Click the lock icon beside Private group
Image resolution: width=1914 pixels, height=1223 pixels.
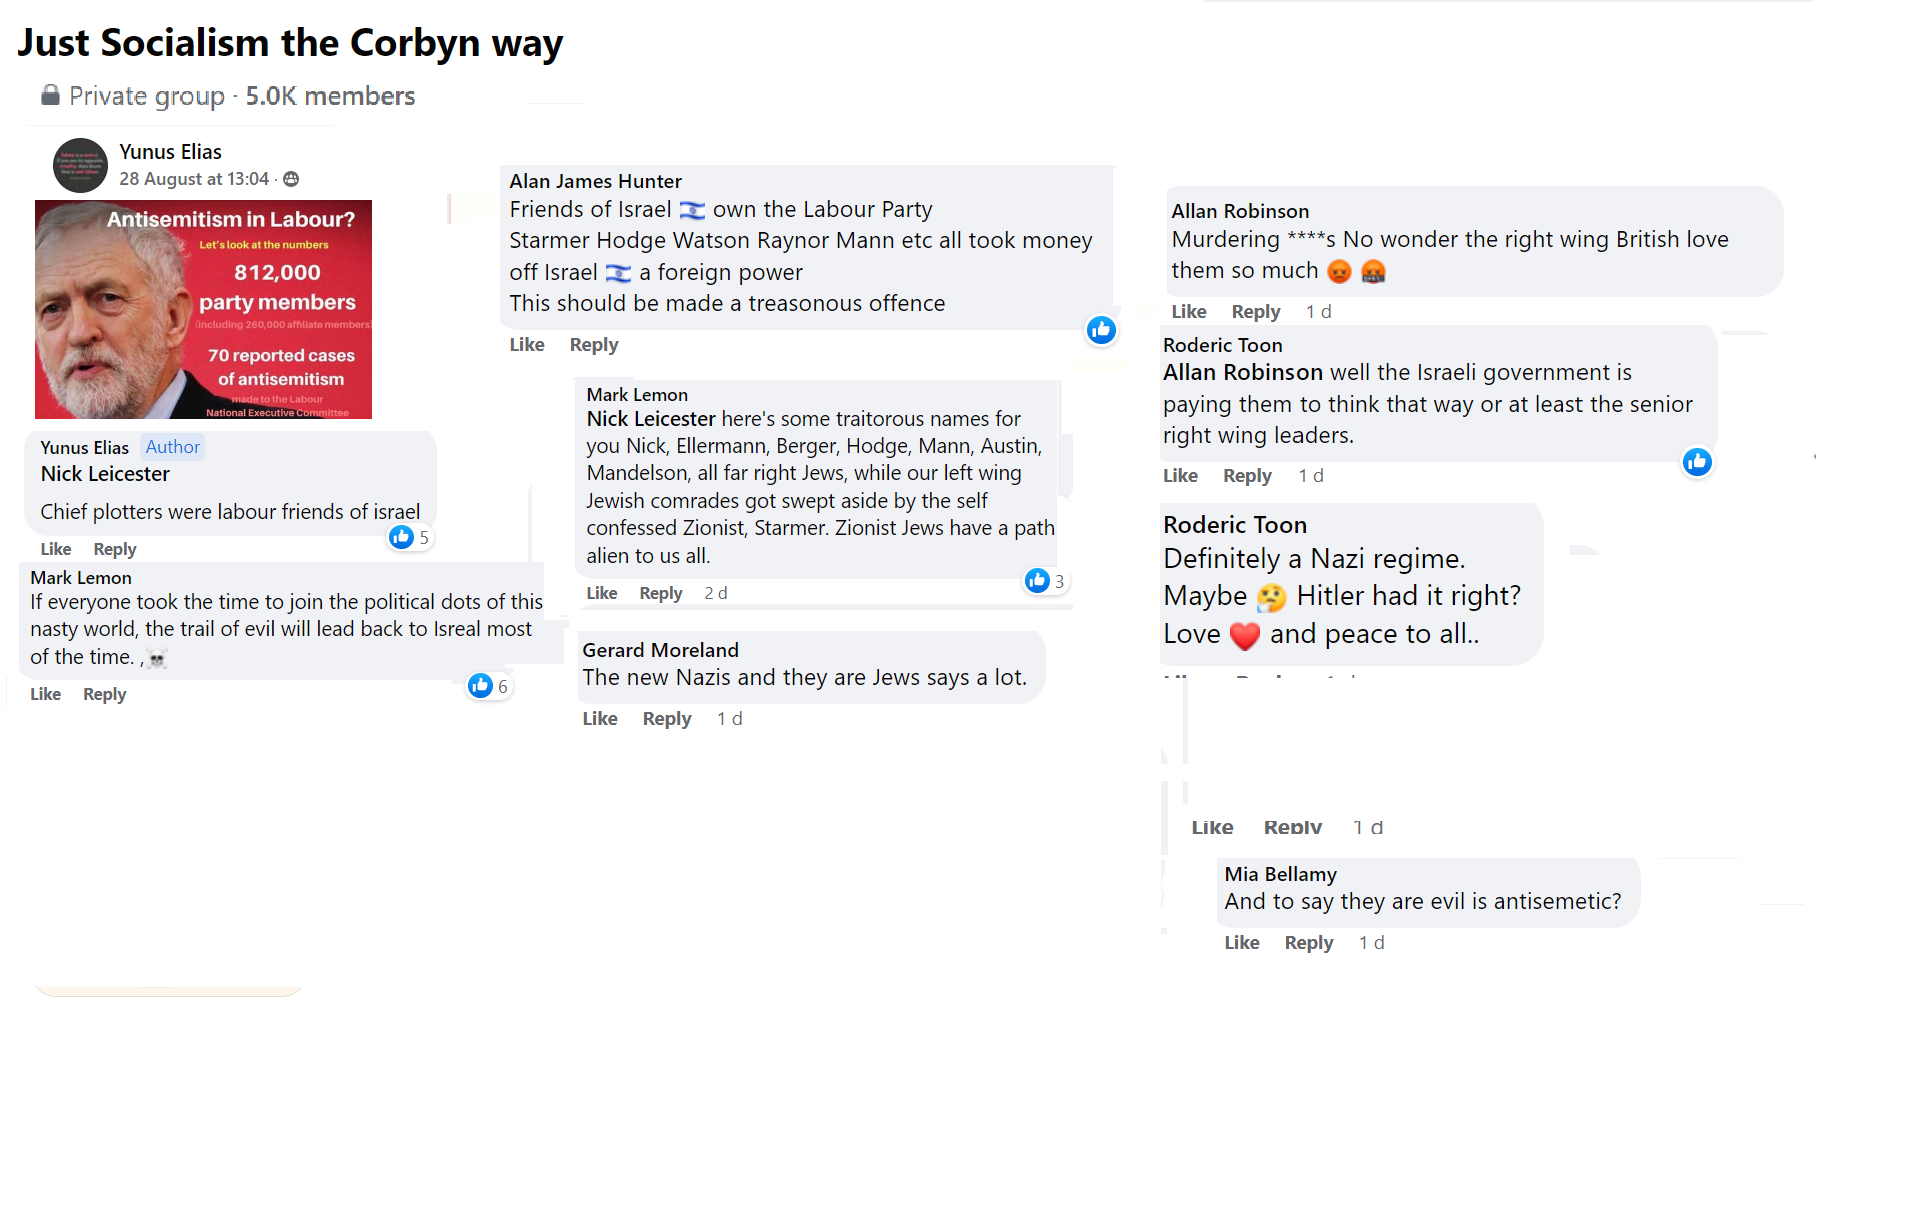pyautogui.click(x=50, y=95)
